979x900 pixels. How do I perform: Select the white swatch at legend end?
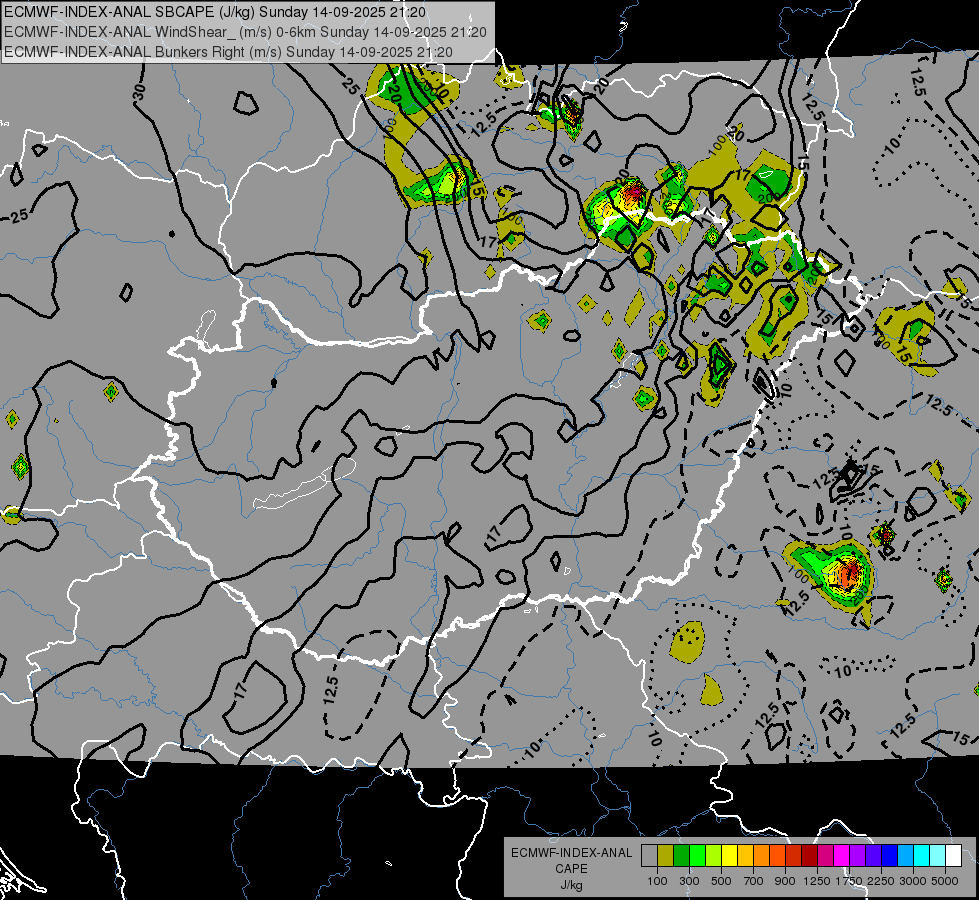click(x=954, y=856)
